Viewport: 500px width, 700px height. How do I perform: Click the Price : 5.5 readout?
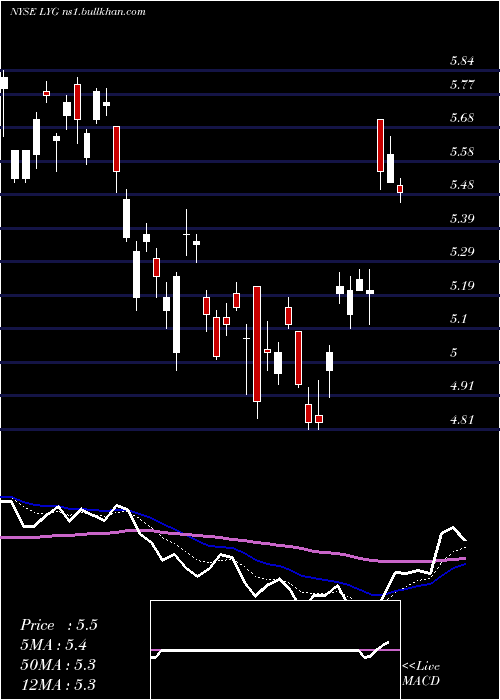coord(58,625)
